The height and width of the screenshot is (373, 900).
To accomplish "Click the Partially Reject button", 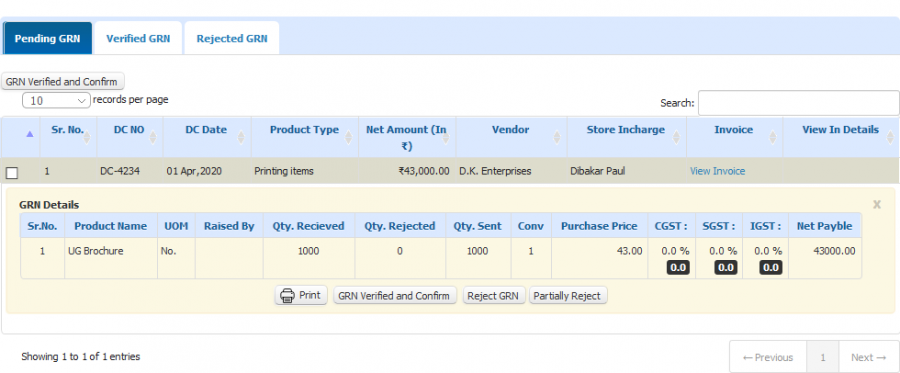I will coord(568,296).
